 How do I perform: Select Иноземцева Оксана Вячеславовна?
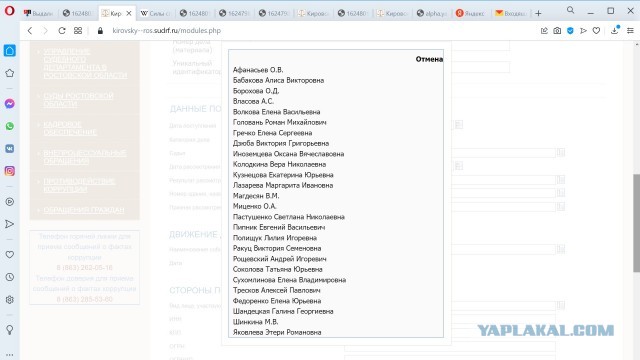click(x=288, y=154)
